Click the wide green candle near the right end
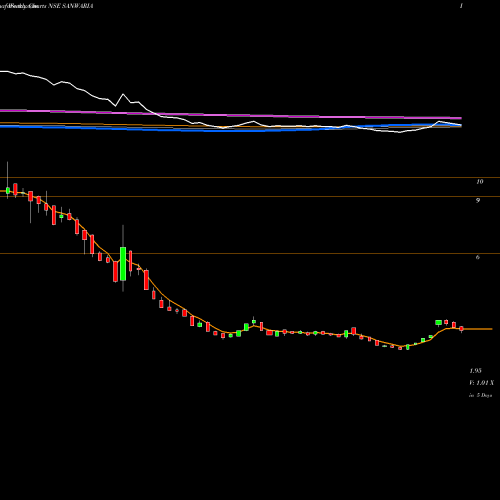The height and width of the screenshot is (500, 500). click(439, 322)
